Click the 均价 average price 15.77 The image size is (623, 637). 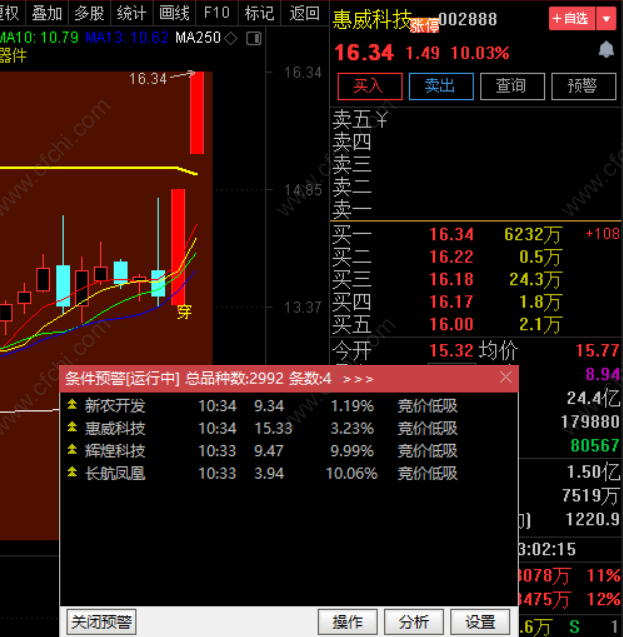coord(597,350)
